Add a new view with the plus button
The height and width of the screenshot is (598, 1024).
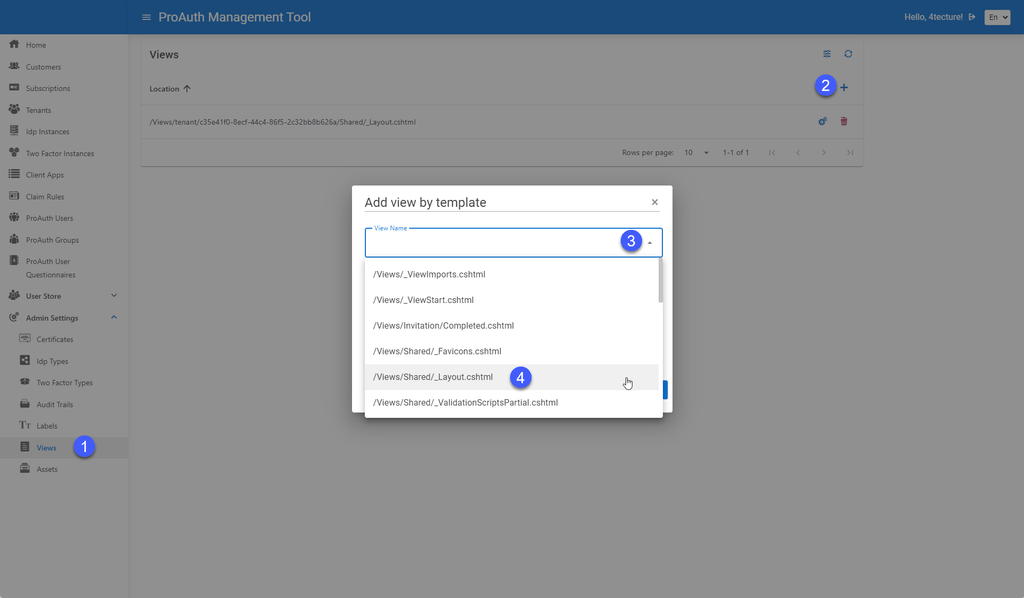(x=844, y=87)
